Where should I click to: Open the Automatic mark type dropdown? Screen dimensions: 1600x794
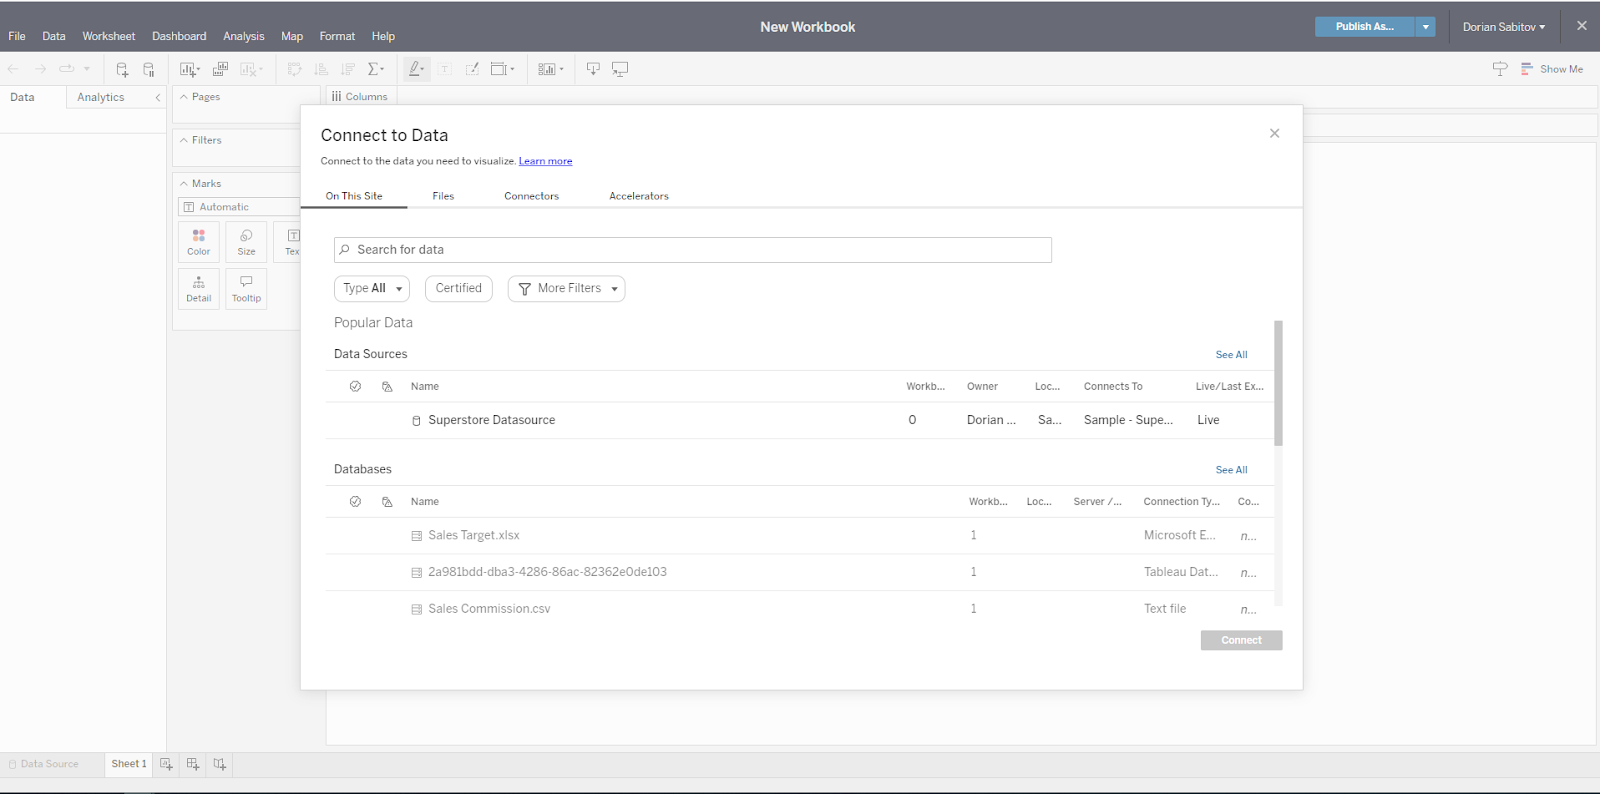click(239, 207)
